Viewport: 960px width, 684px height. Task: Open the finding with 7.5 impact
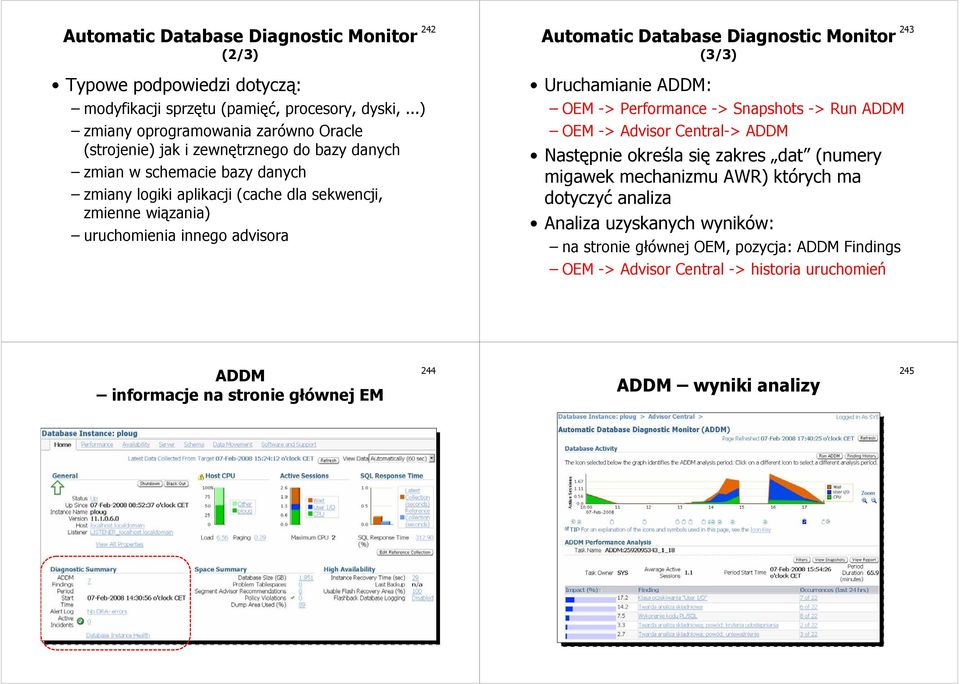pos(667,616)
